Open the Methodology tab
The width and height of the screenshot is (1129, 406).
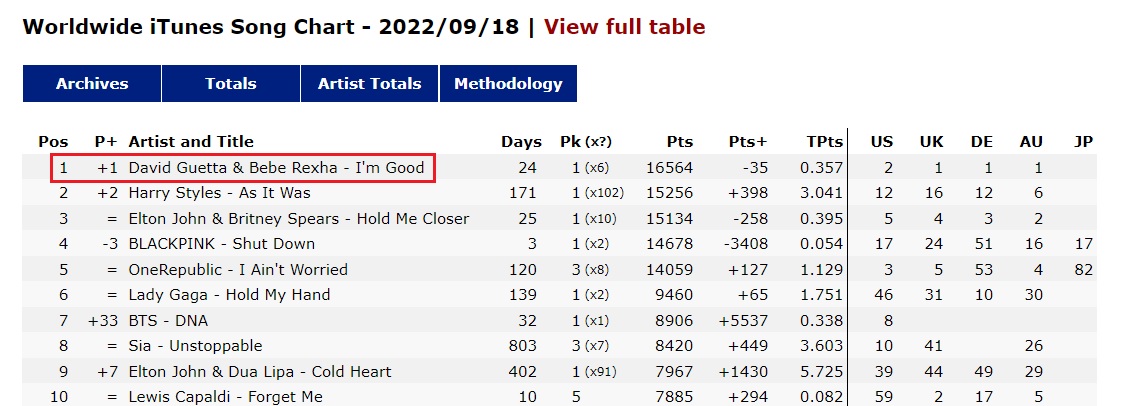pyautogui.click(x=508, y=84)
